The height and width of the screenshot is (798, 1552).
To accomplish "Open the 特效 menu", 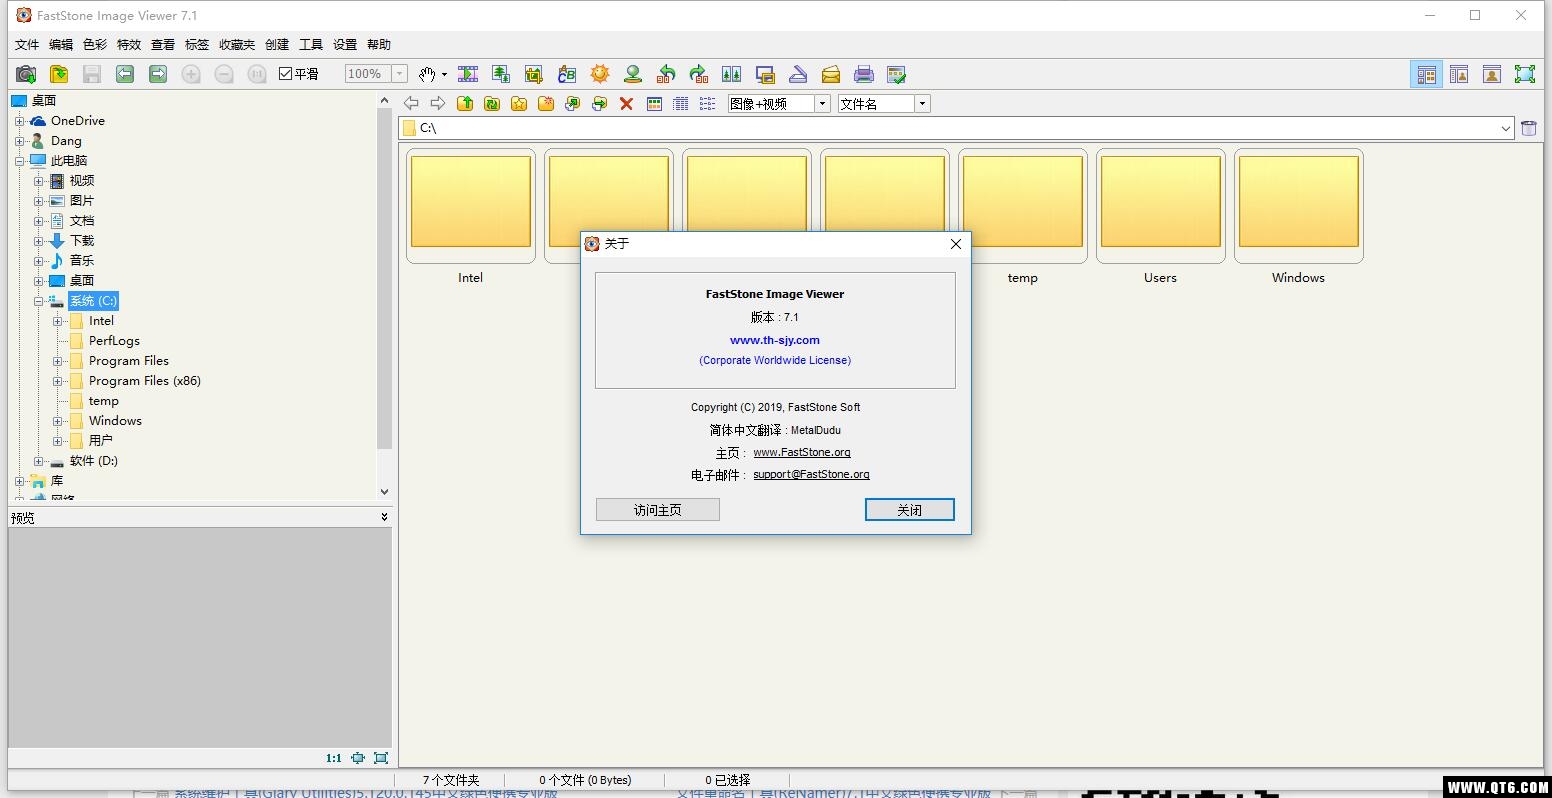I will (x=129, y=44).
